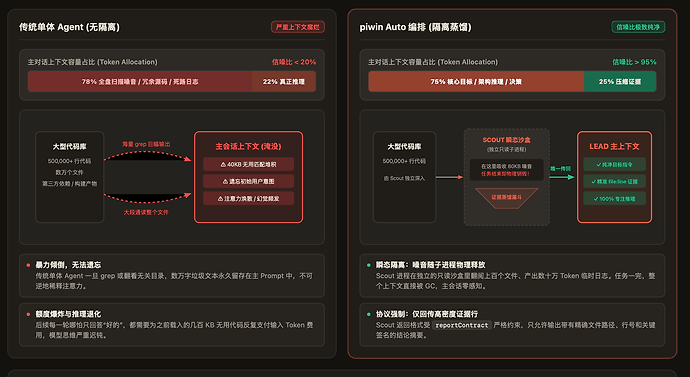Image resolution: width=690 pixels, height=377 pixels.
Task: Click checkmark icon beside file:line 证据
Action: pyautogui.click(x=594, y=181)
